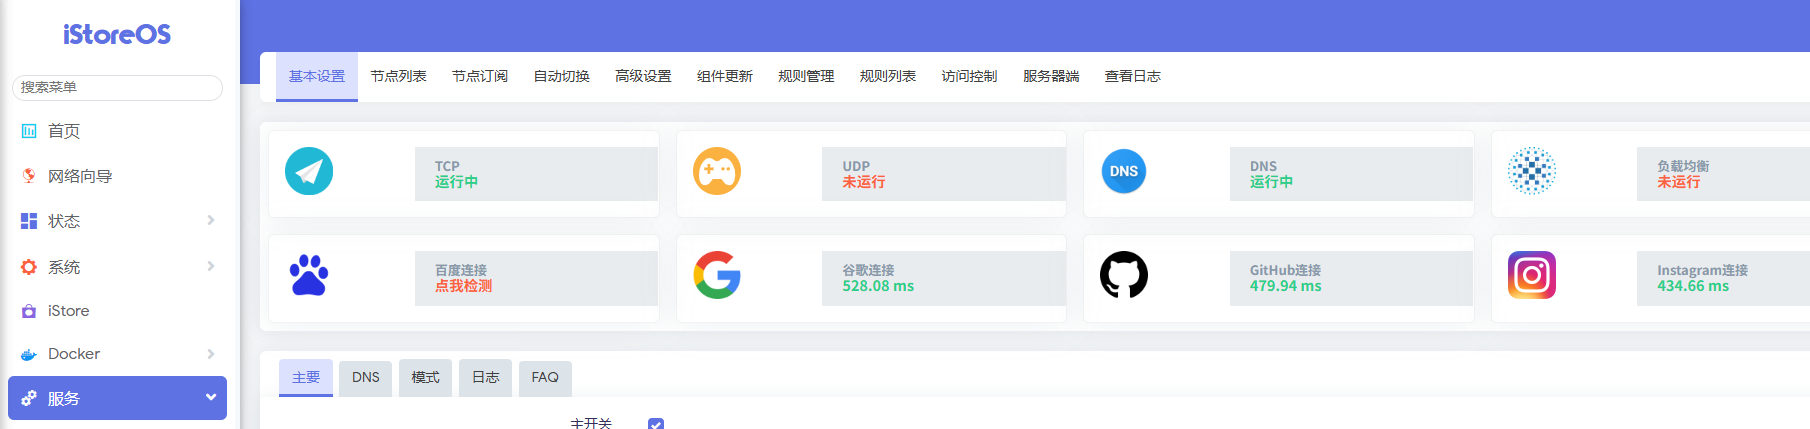
Task: Click the iStoreOS logo
Action: tap(117, 35)
